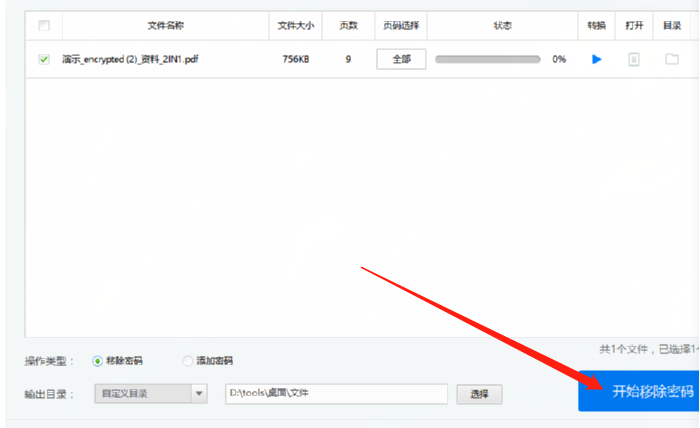Uncheck the 演示_encrypted PDF file checkbox
The height and width of the screenshot is (428, 700).
(44, 60)
